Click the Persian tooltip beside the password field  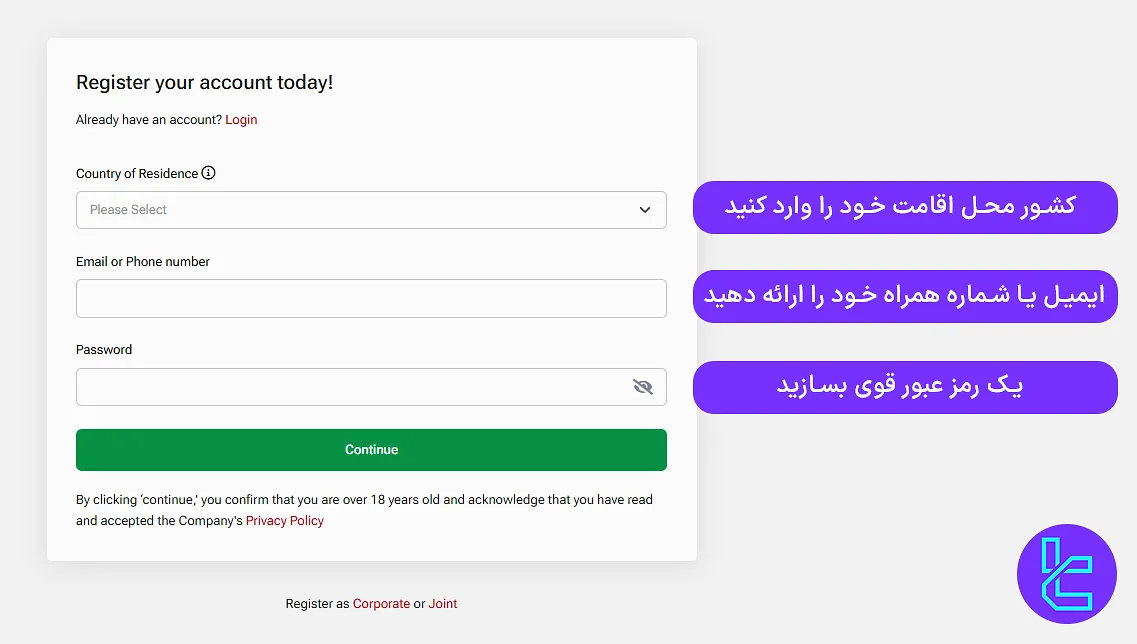[x=905, y=387]
